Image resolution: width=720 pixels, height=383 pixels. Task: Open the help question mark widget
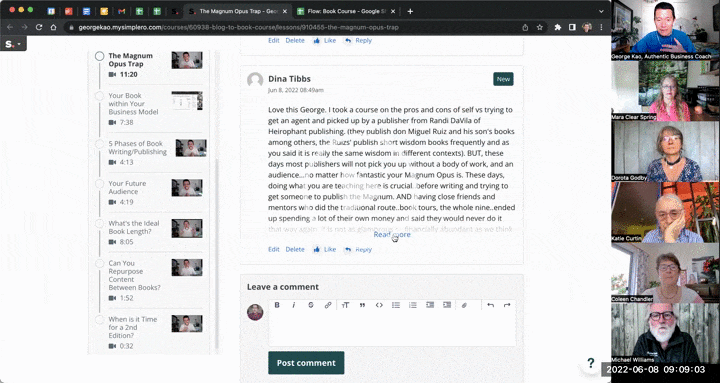(591, 363)
